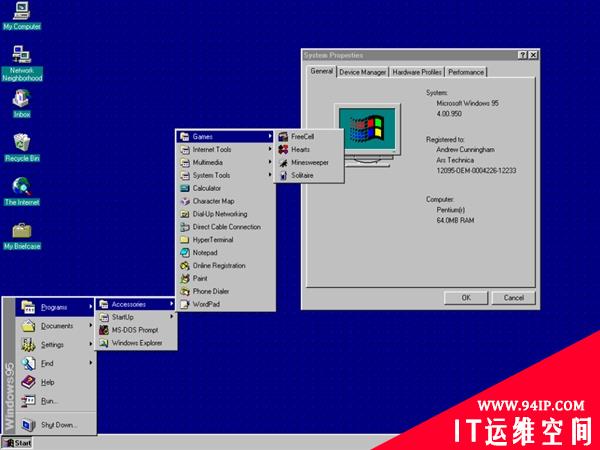The height and width of the screenshot is (450, 600).
Task: Open the HyperTerminal folder entry
Action: 226,240
